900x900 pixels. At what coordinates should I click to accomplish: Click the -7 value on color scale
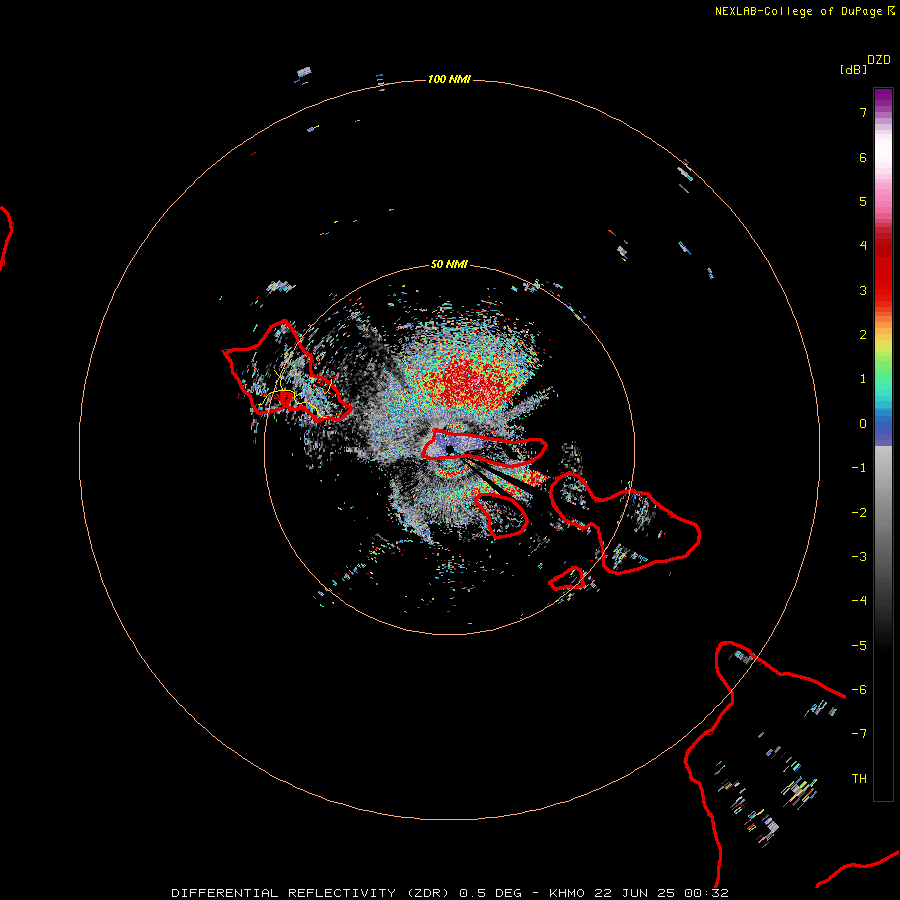click(859, 734)
